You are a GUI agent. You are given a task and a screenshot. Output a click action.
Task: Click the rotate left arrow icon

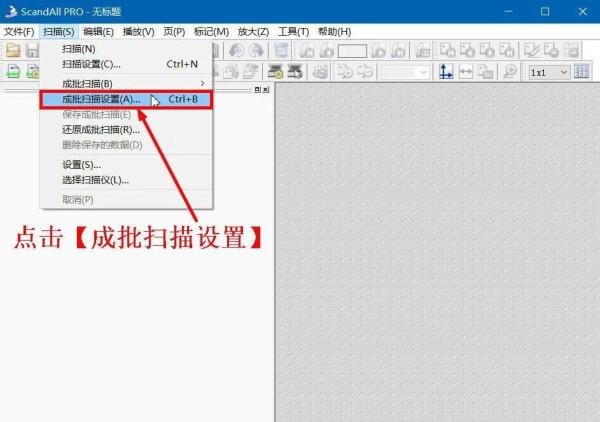pyautogui.click(x=236, y=50)
